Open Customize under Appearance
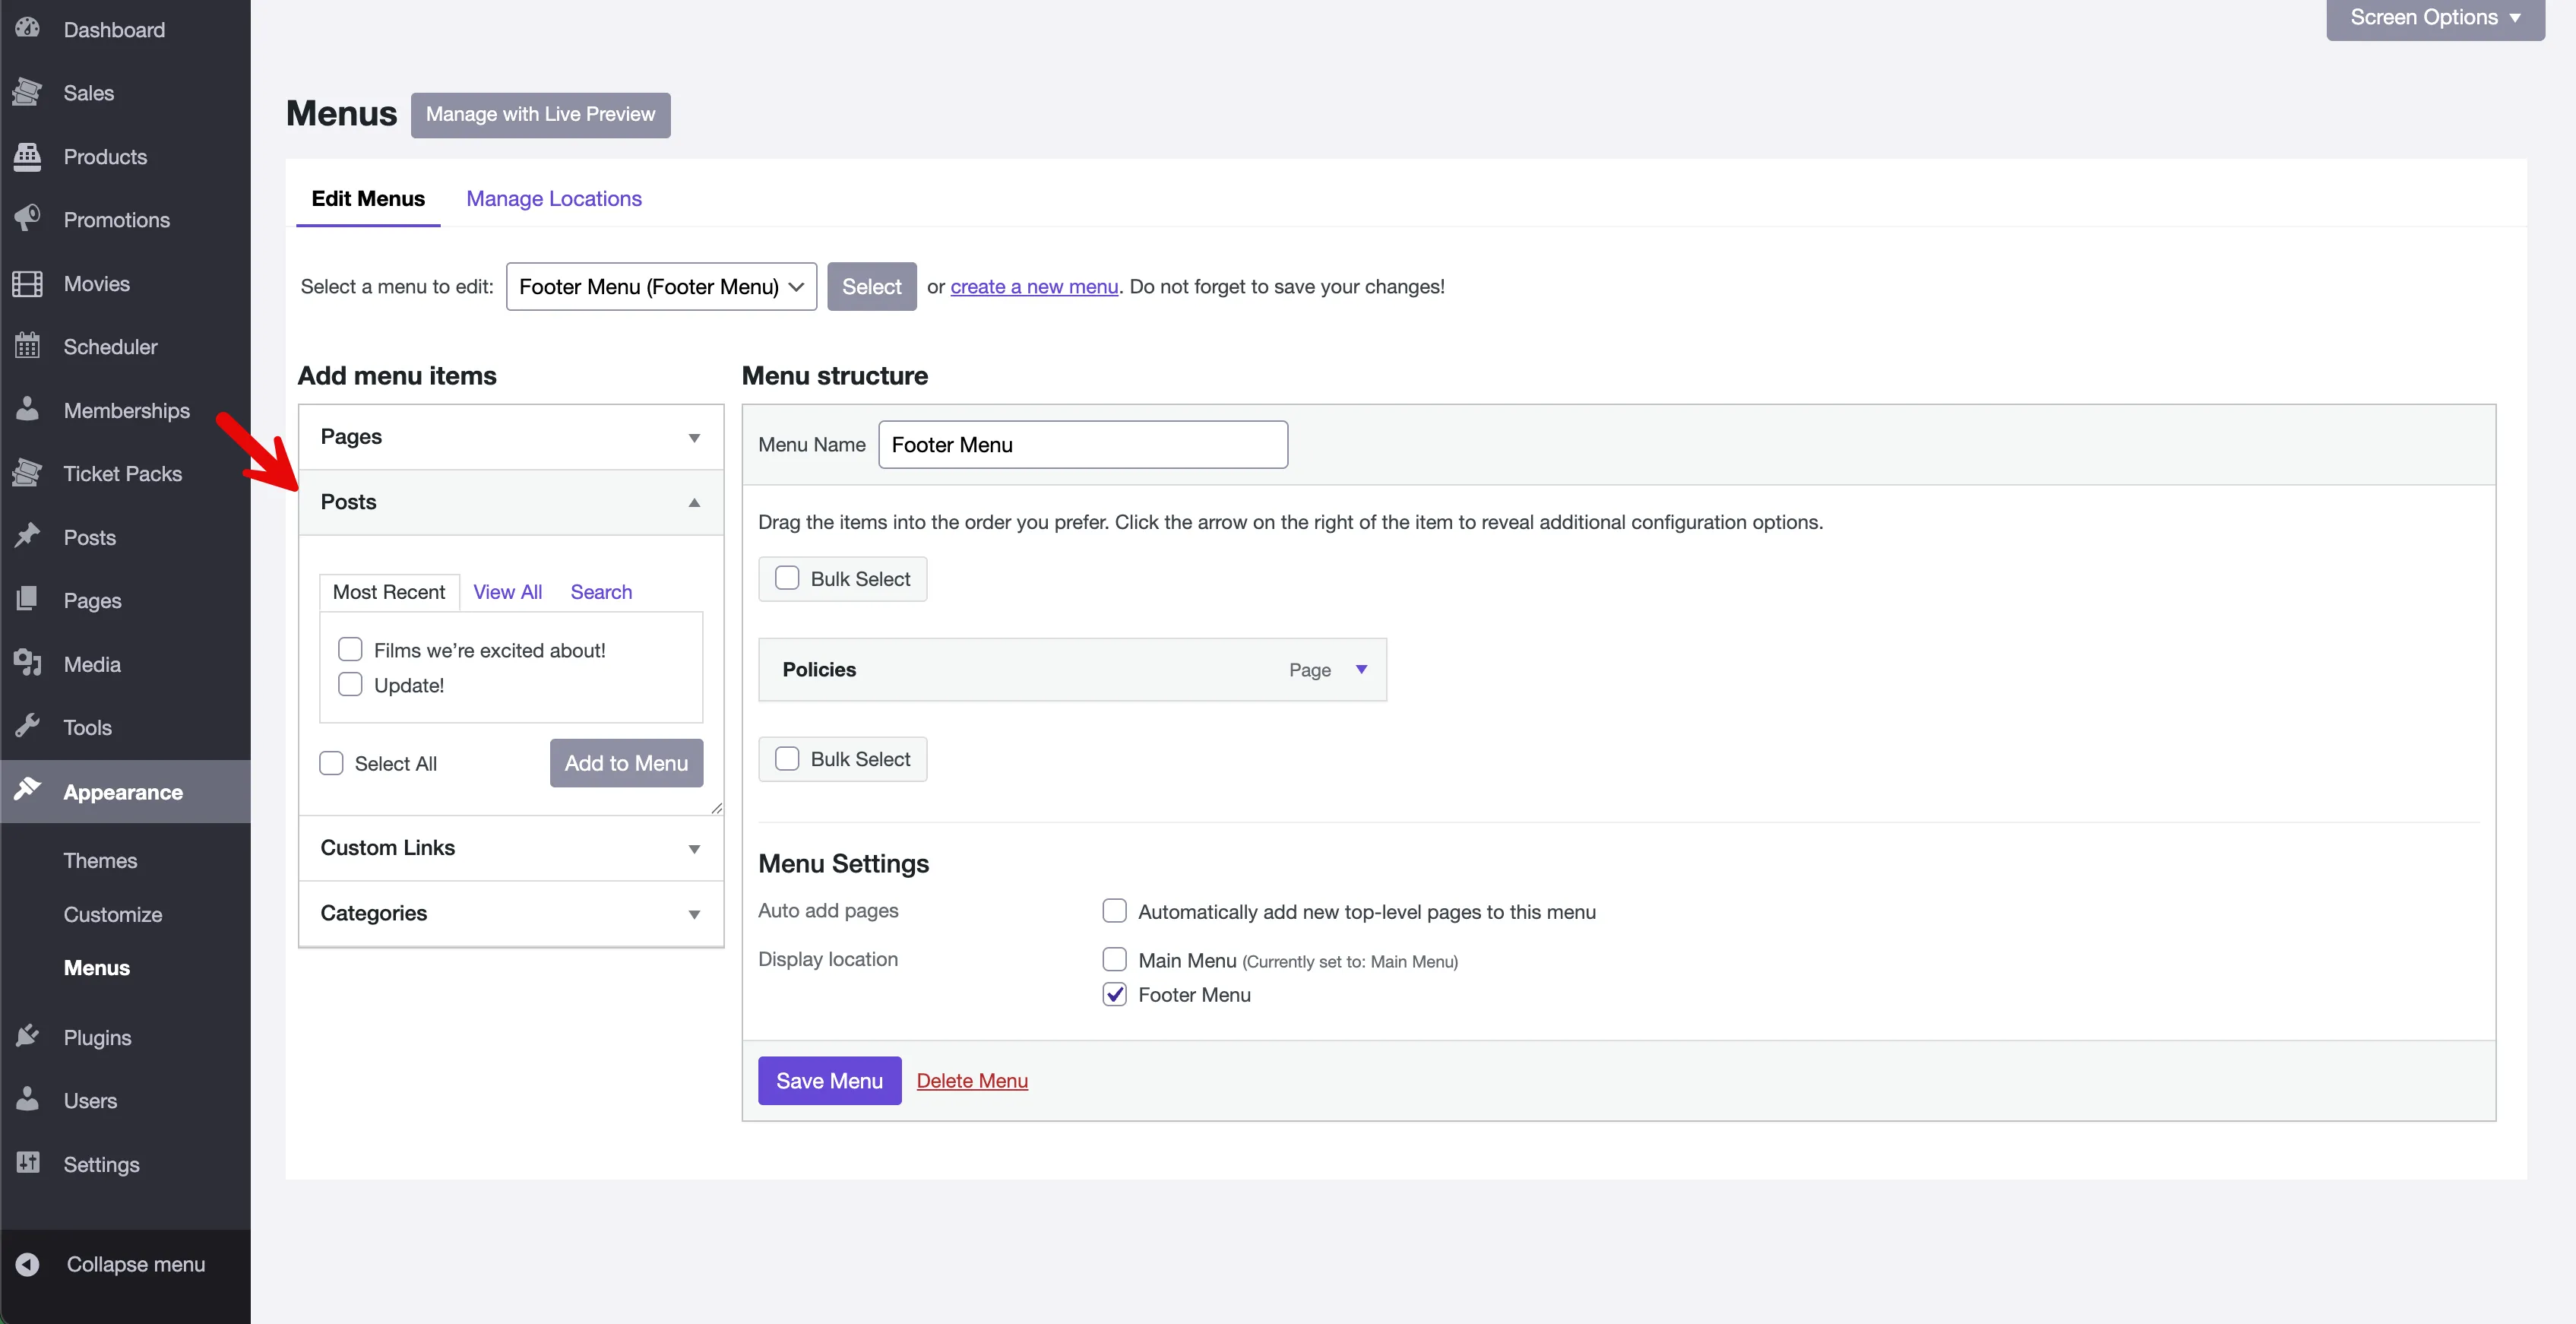This screenshot has width=2576, height=1324. (x=113, y=914)
